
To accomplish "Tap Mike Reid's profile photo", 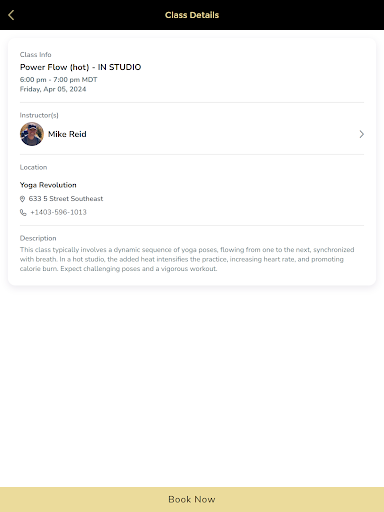I will 32,134.
